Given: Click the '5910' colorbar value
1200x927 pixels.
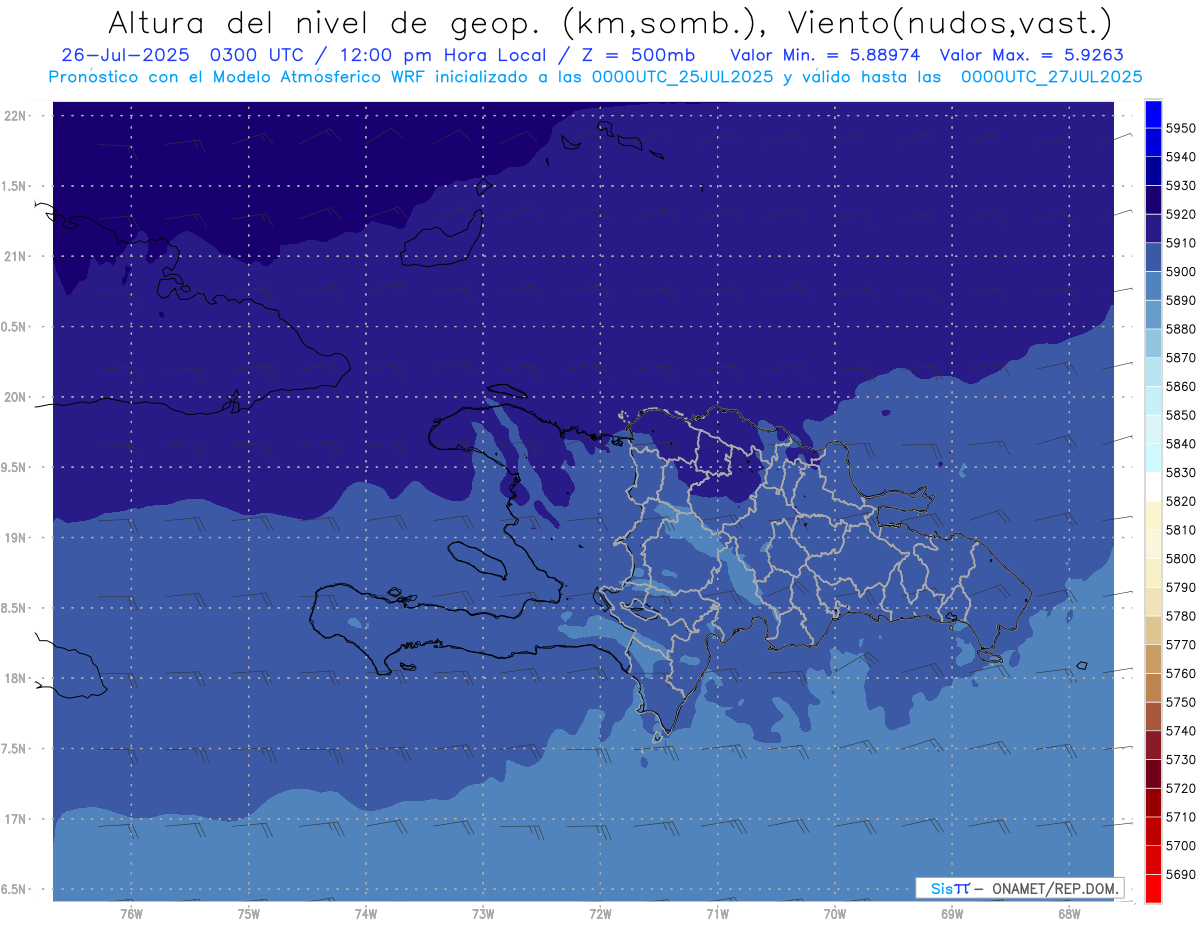Looking at the screenshot, I should 1181,243.
